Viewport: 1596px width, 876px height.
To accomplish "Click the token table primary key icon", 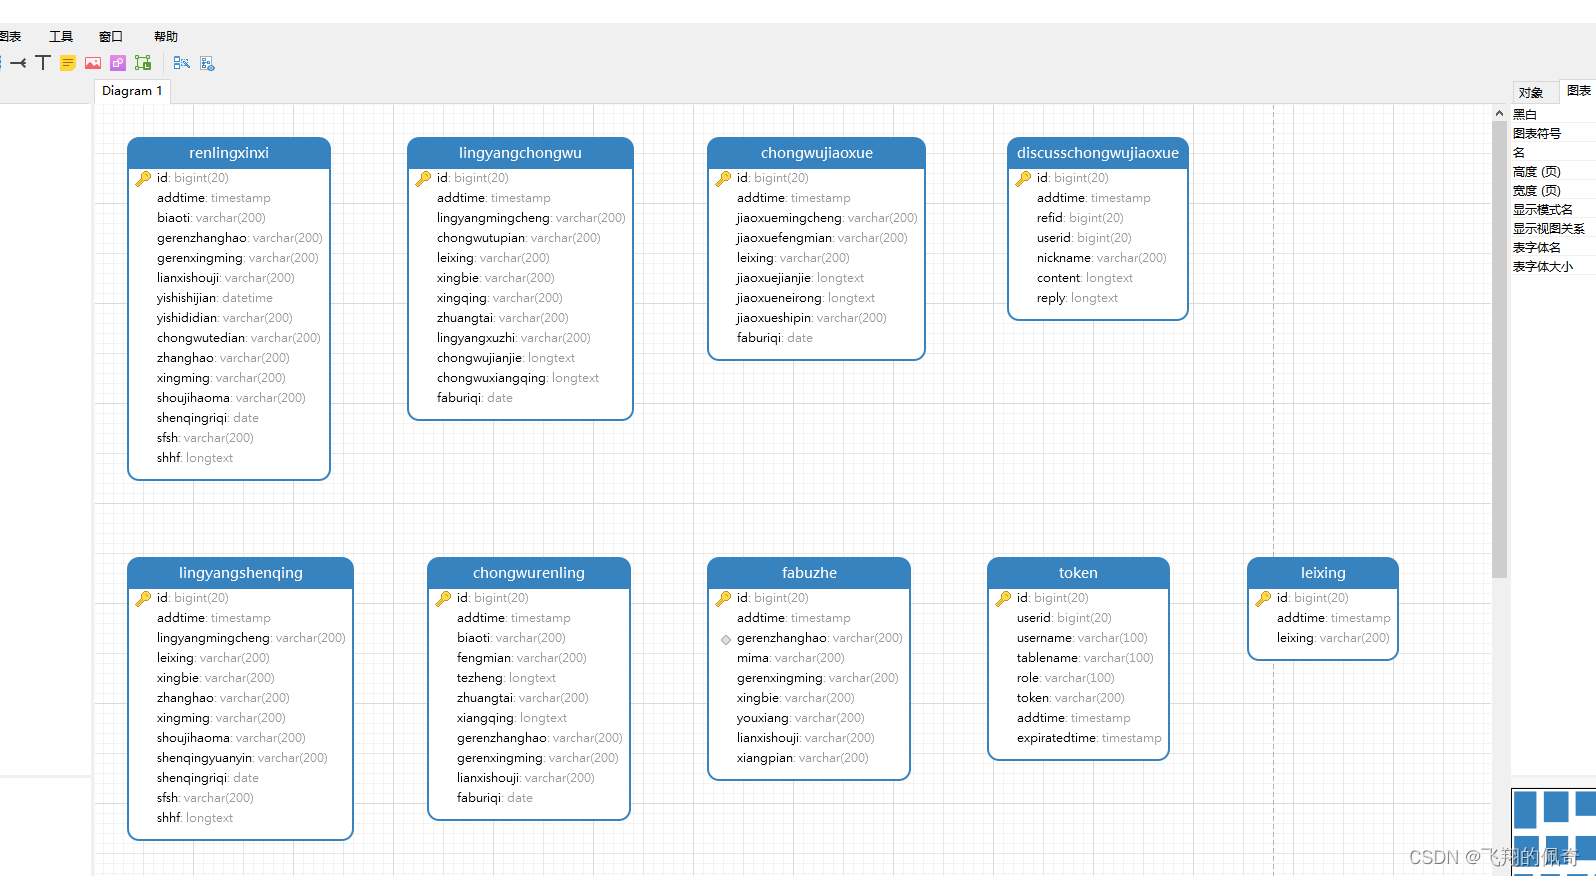I will [x=1004, y=598].
